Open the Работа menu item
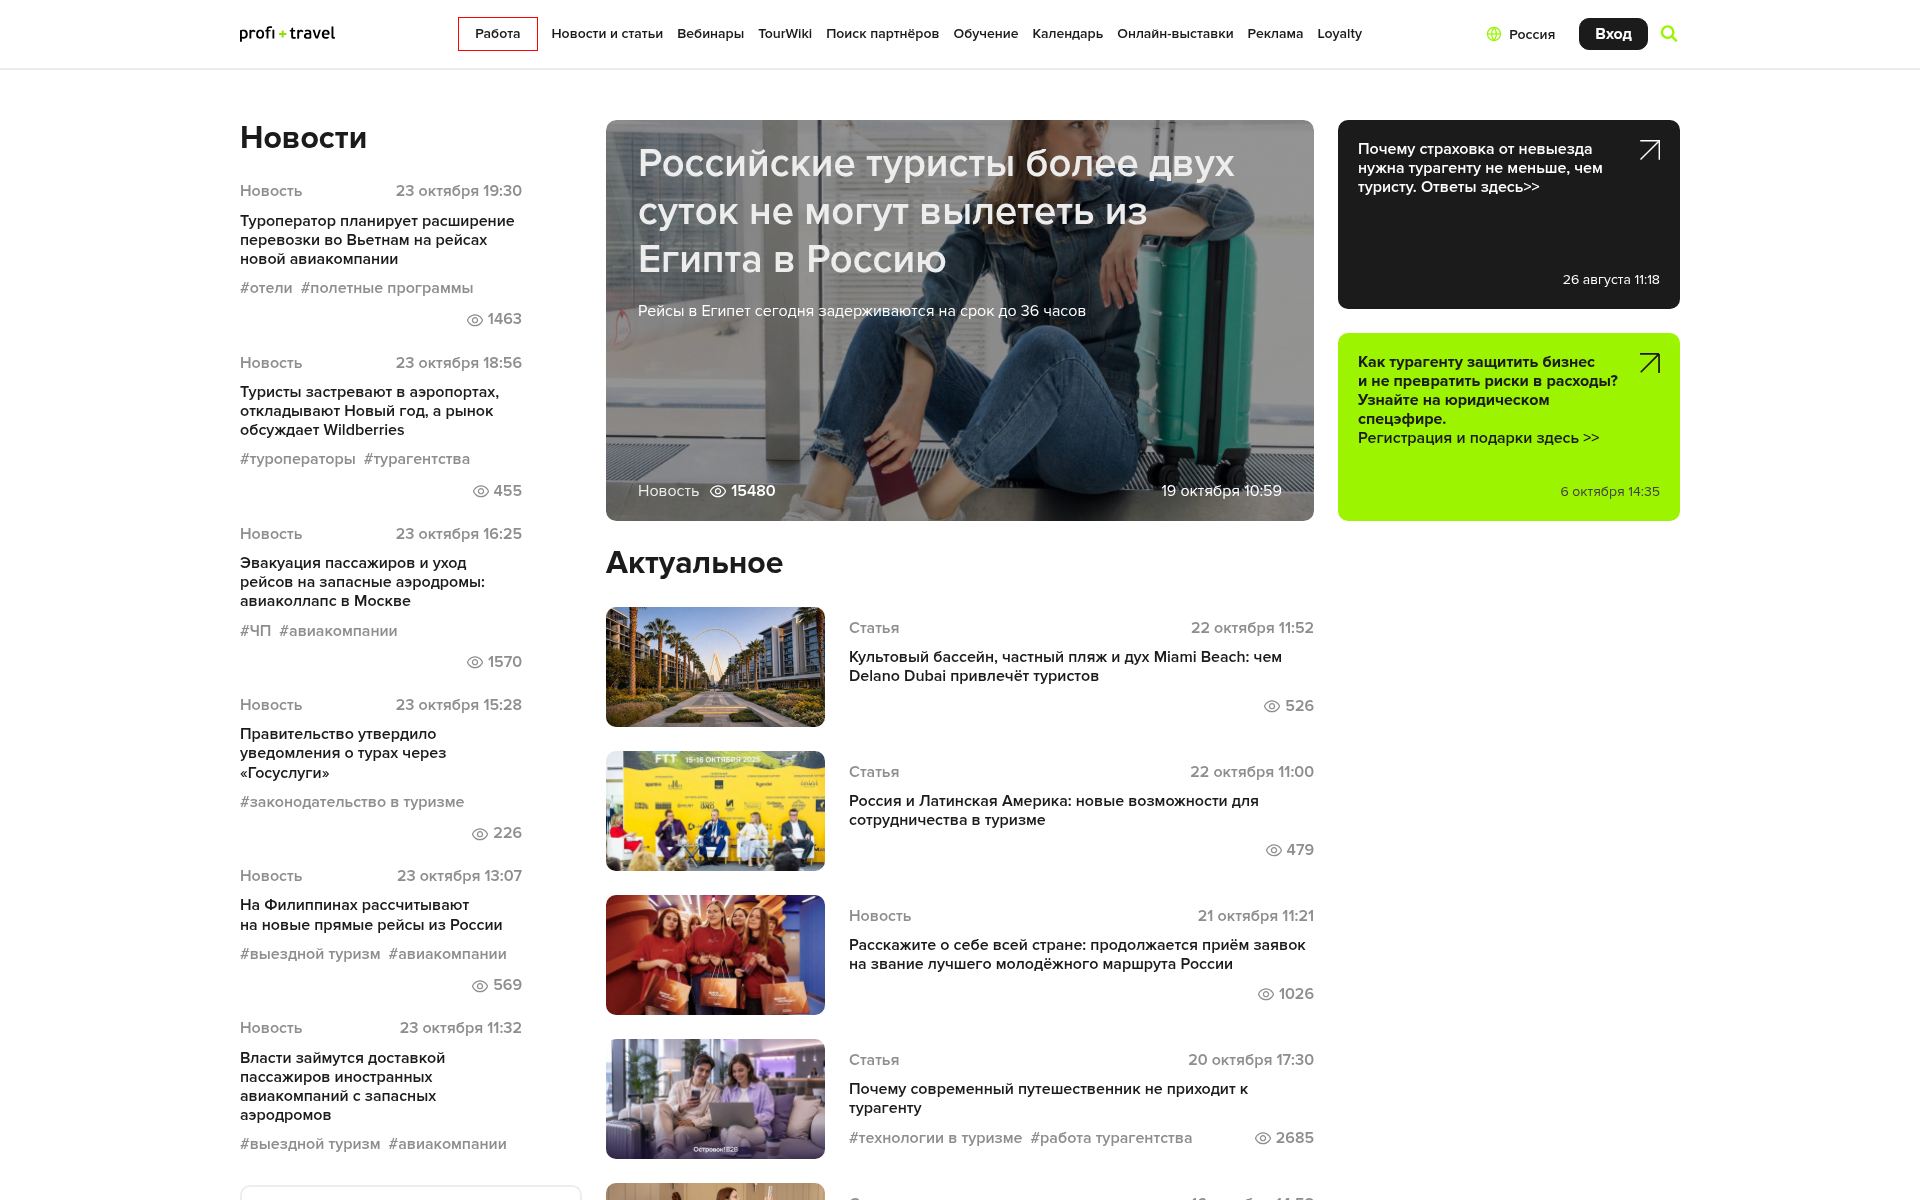Image resolution: width=1920 pixels, height=1200 pixels. (498, 34)
